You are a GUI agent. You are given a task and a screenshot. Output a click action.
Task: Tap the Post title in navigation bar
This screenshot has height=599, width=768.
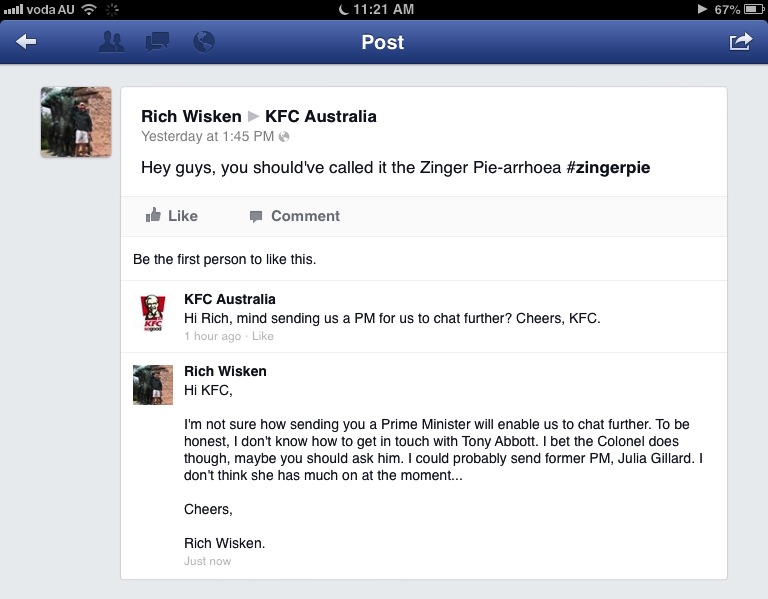pos(383,42)
